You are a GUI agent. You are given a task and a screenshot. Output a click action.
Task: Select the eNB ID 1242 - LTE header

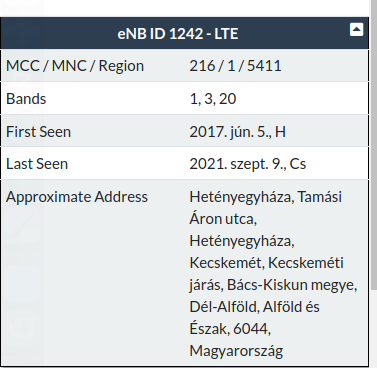(x=178, y=34)
